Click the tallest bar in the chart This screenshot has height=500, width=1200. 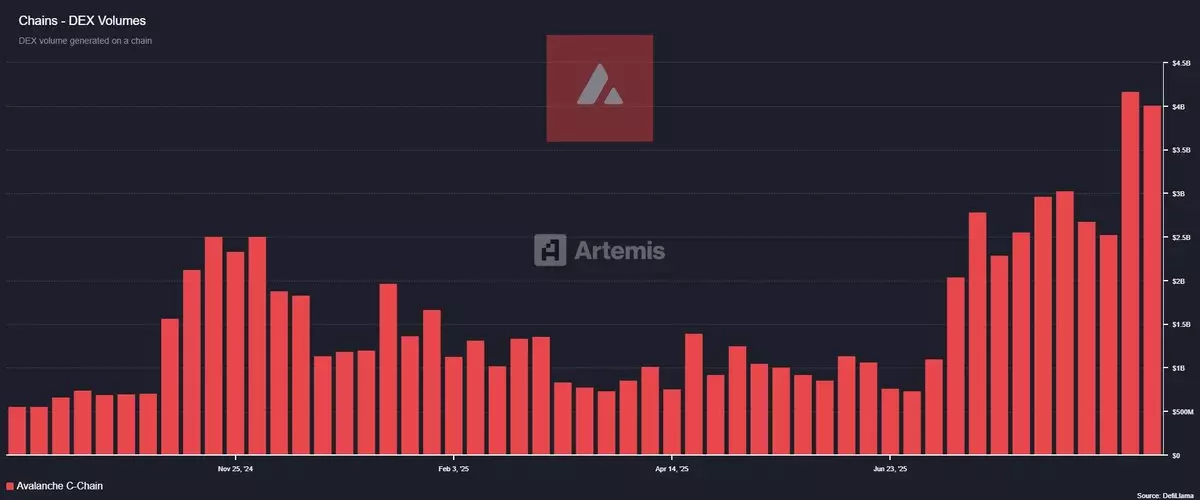[x=1130, y=273]
